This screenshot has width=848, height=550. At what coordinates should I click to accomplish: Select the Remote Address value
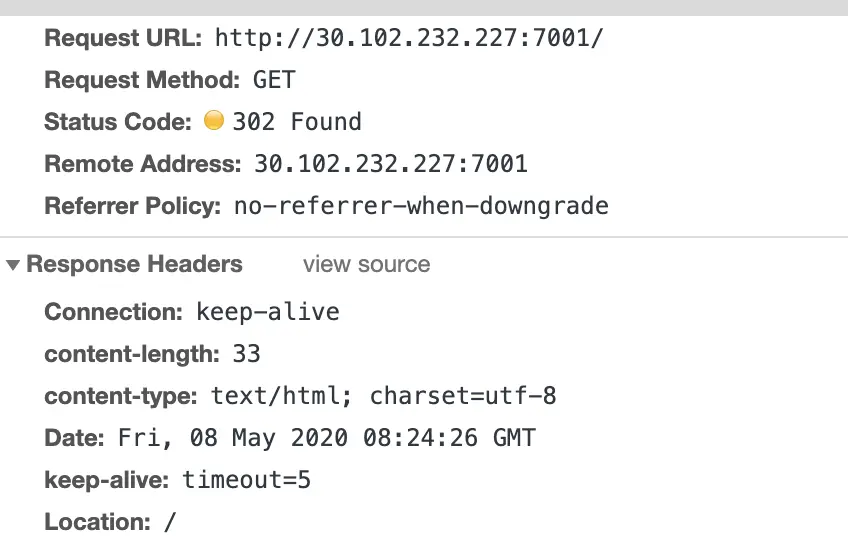coord(391,164)
